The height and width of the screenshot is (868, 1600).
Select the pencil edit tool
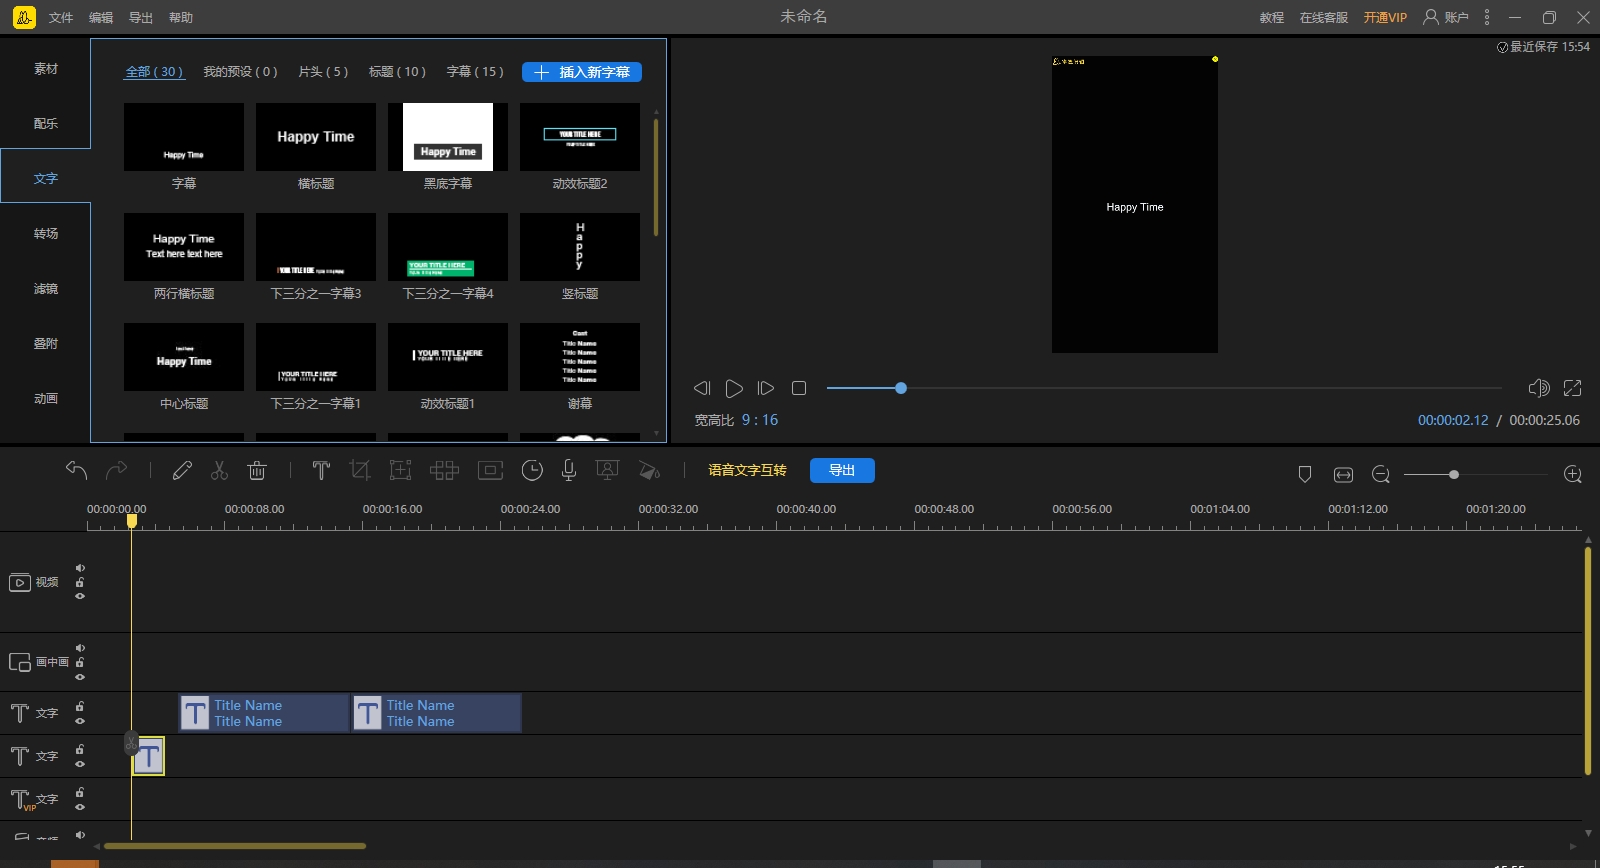pyautogui.click(x=182, y=470)
